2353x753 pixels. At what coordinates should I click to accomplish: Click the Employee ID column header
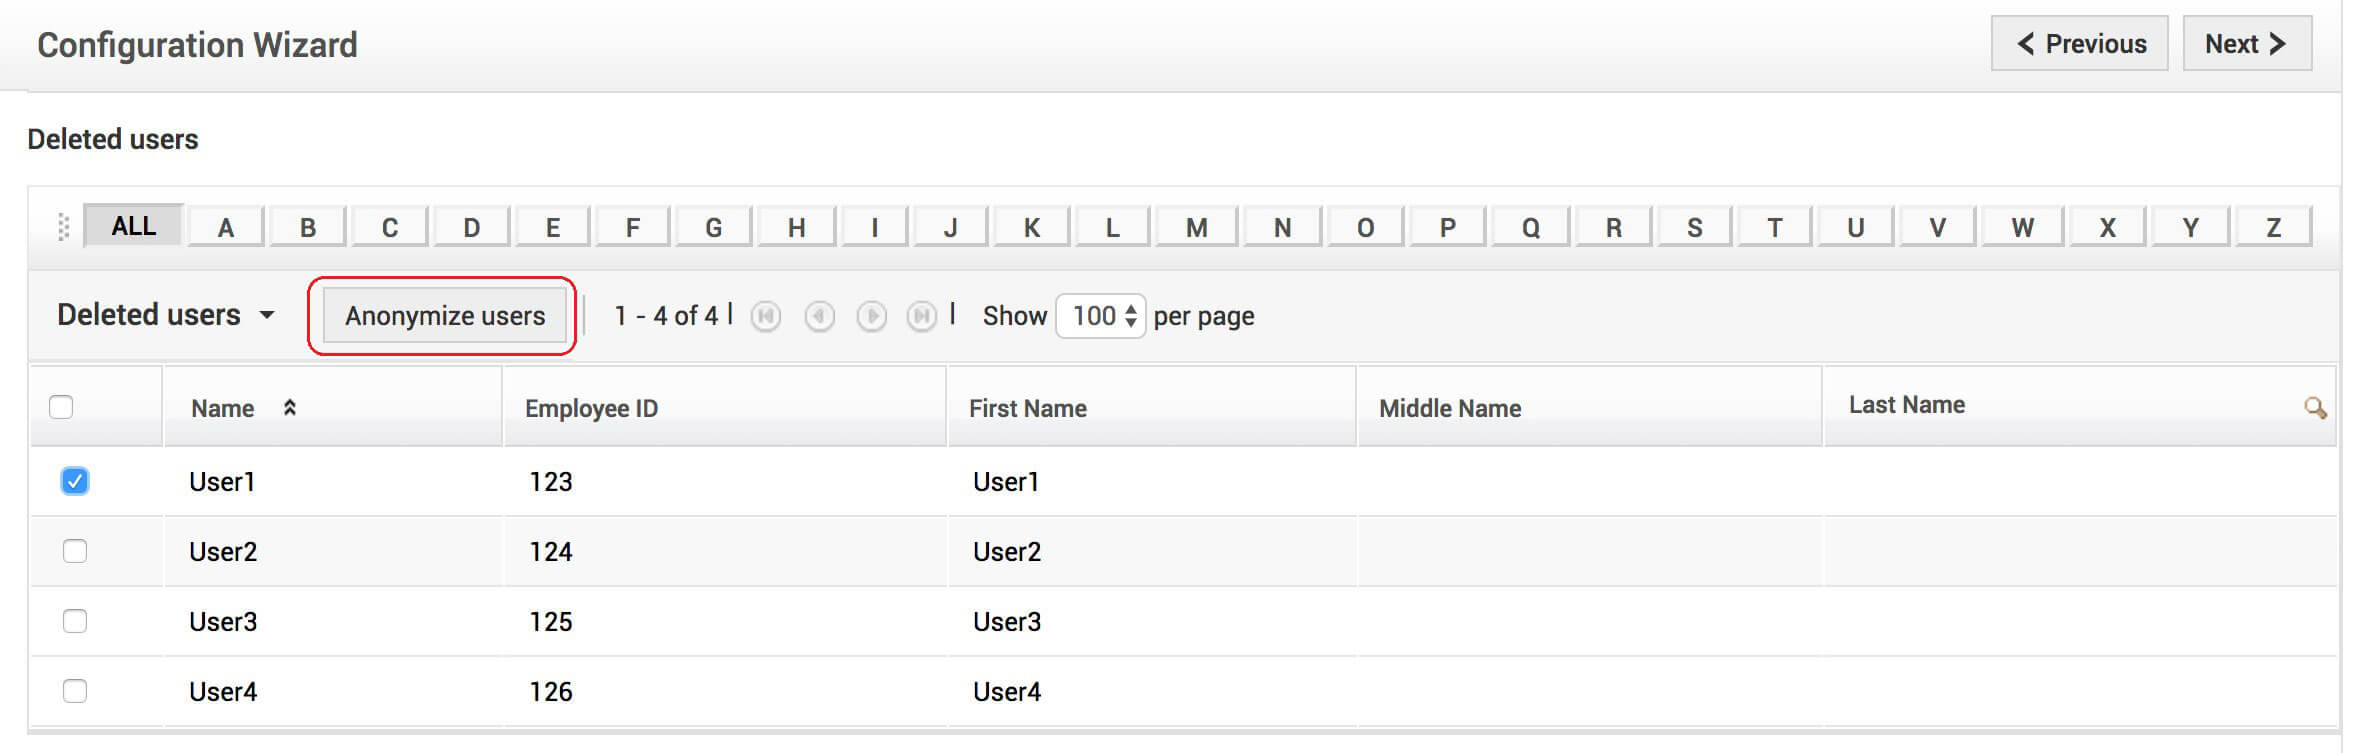(591, 408)
